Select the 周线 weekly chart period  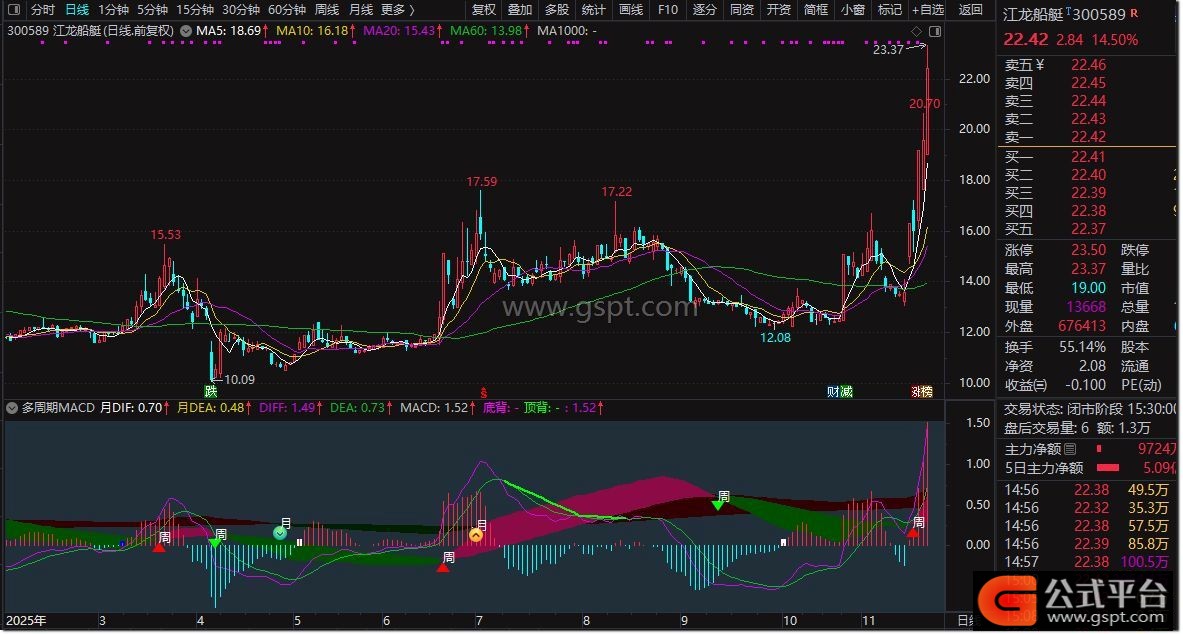click(327, 10)
